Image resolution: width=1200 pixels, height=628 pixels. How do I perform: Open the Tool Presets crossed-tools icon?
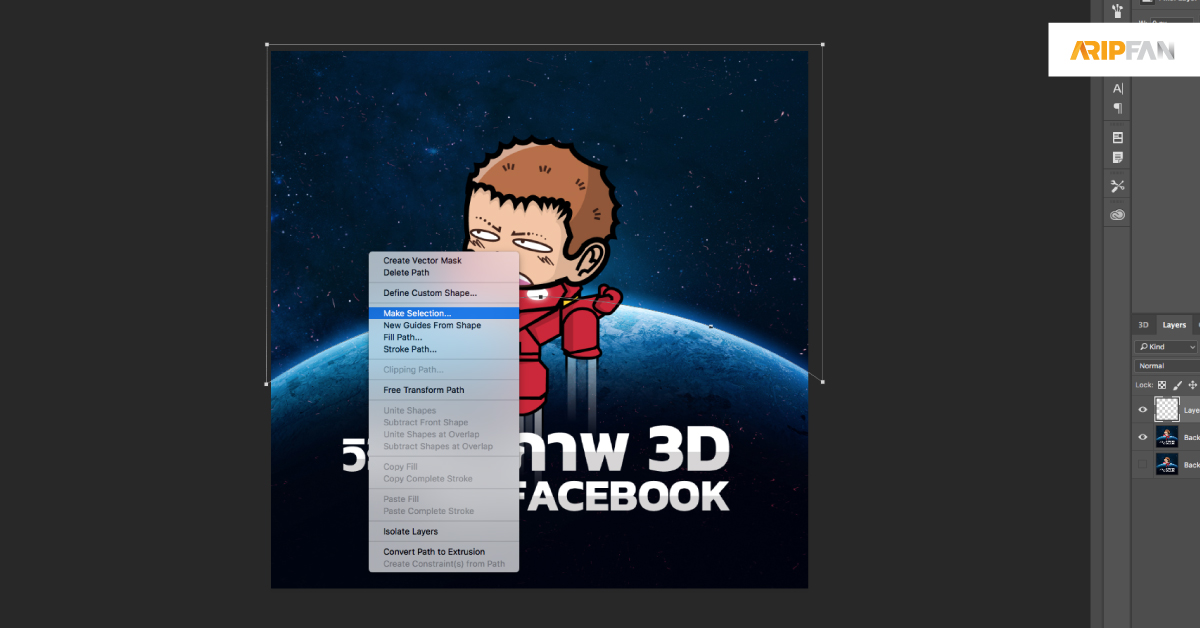pyautogui.click(x=1118, y=186)
